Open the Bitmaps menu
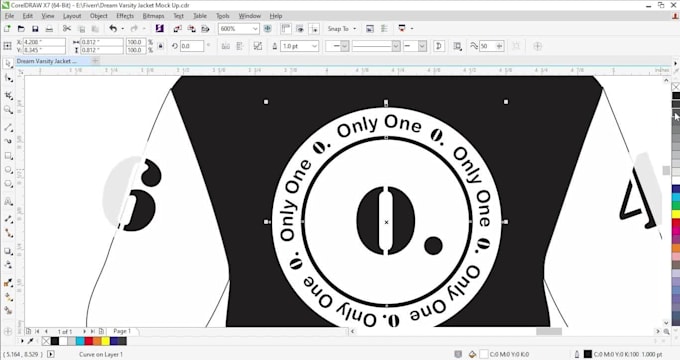 point(153,16)
